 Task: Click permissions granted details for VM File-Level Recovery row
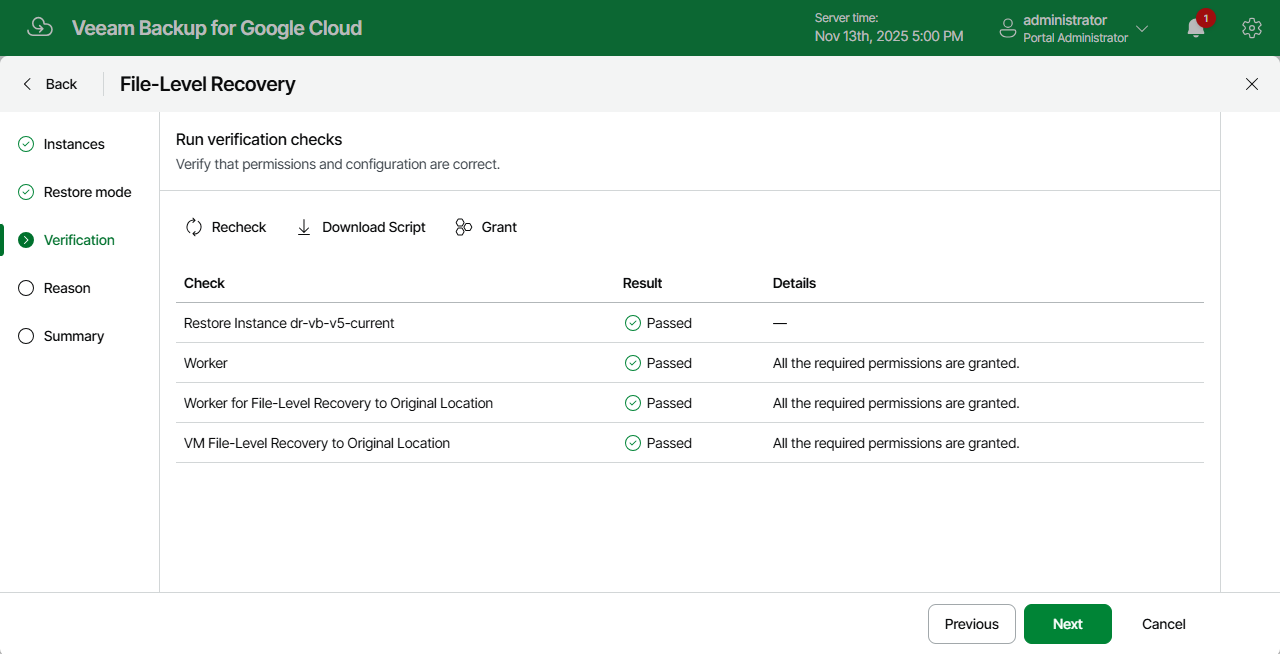pyautogui.click(x=896, y=443)
